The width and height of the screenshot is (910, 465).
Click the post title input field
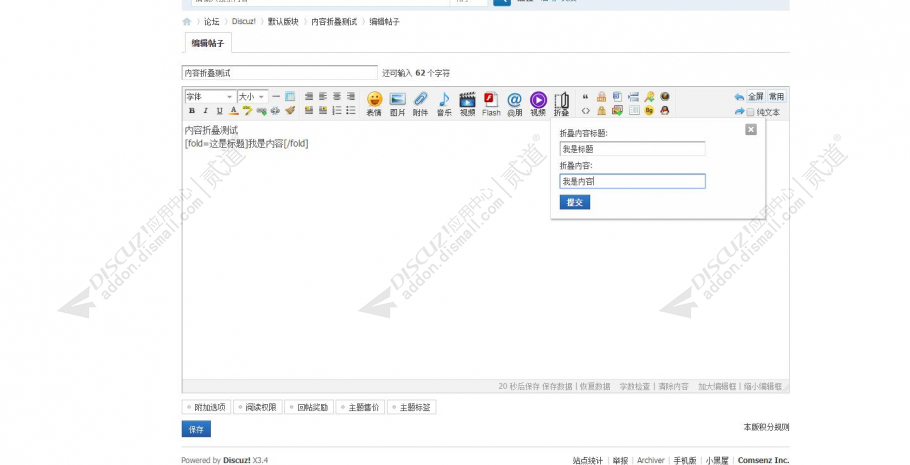click(280, 73)
